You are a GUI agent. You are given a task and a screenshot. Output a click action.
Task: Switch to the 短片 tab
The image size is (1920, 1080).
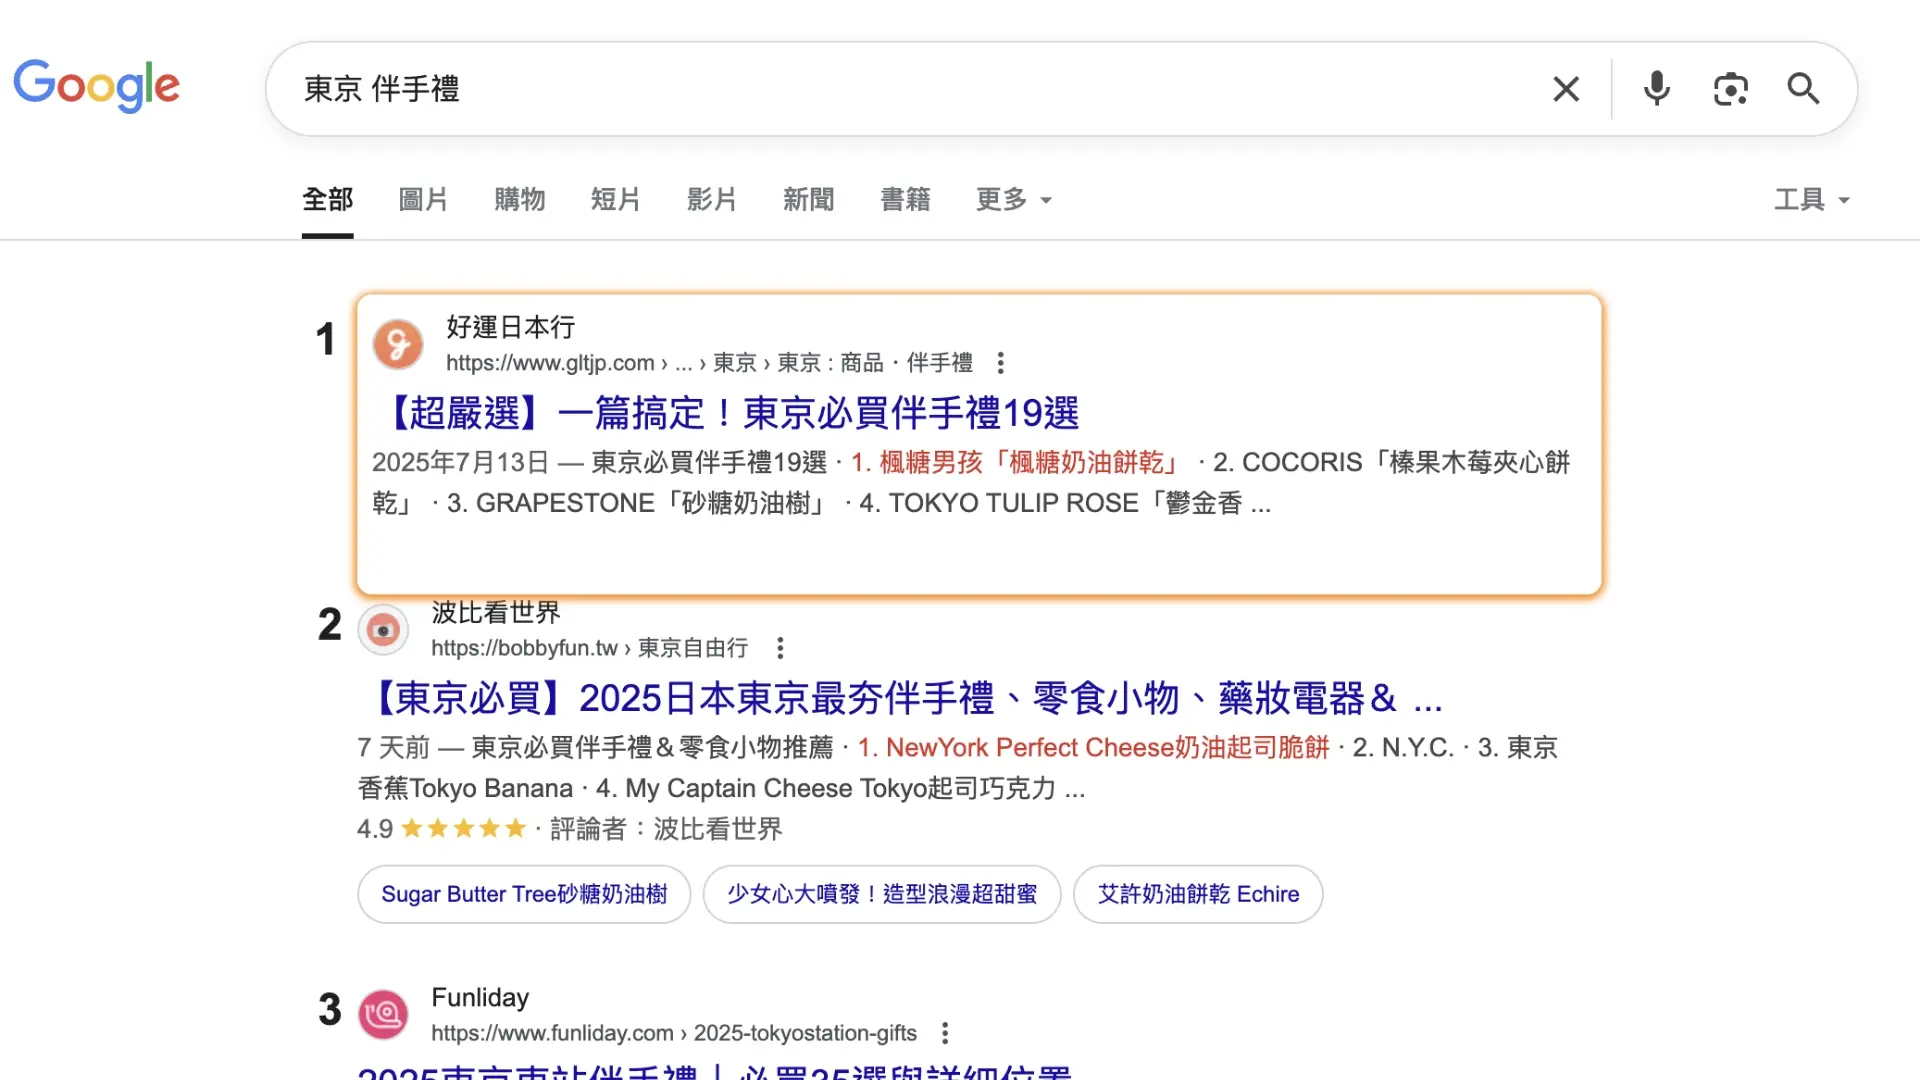[616, 199]
